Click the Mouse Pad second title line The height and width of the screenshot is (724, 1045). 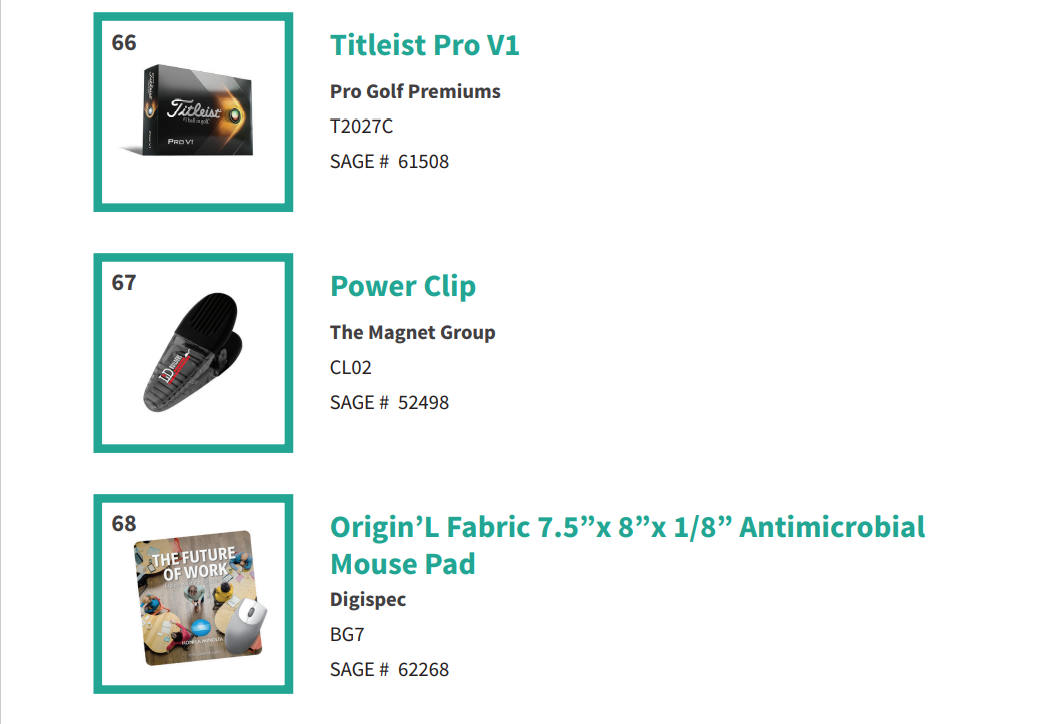[x=403, y=564]
